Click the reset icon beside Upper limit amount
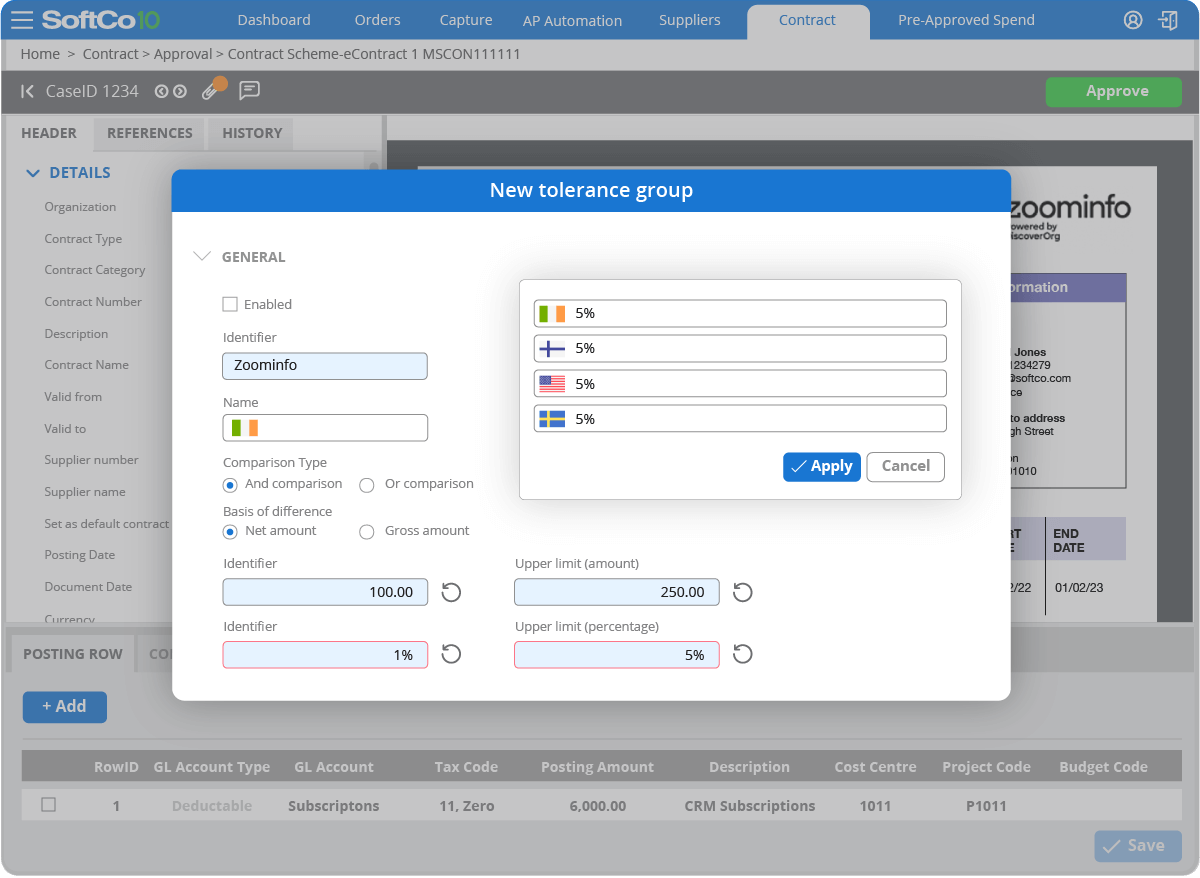Viewport: 1200px width, 878px height. tap(741, 592)
